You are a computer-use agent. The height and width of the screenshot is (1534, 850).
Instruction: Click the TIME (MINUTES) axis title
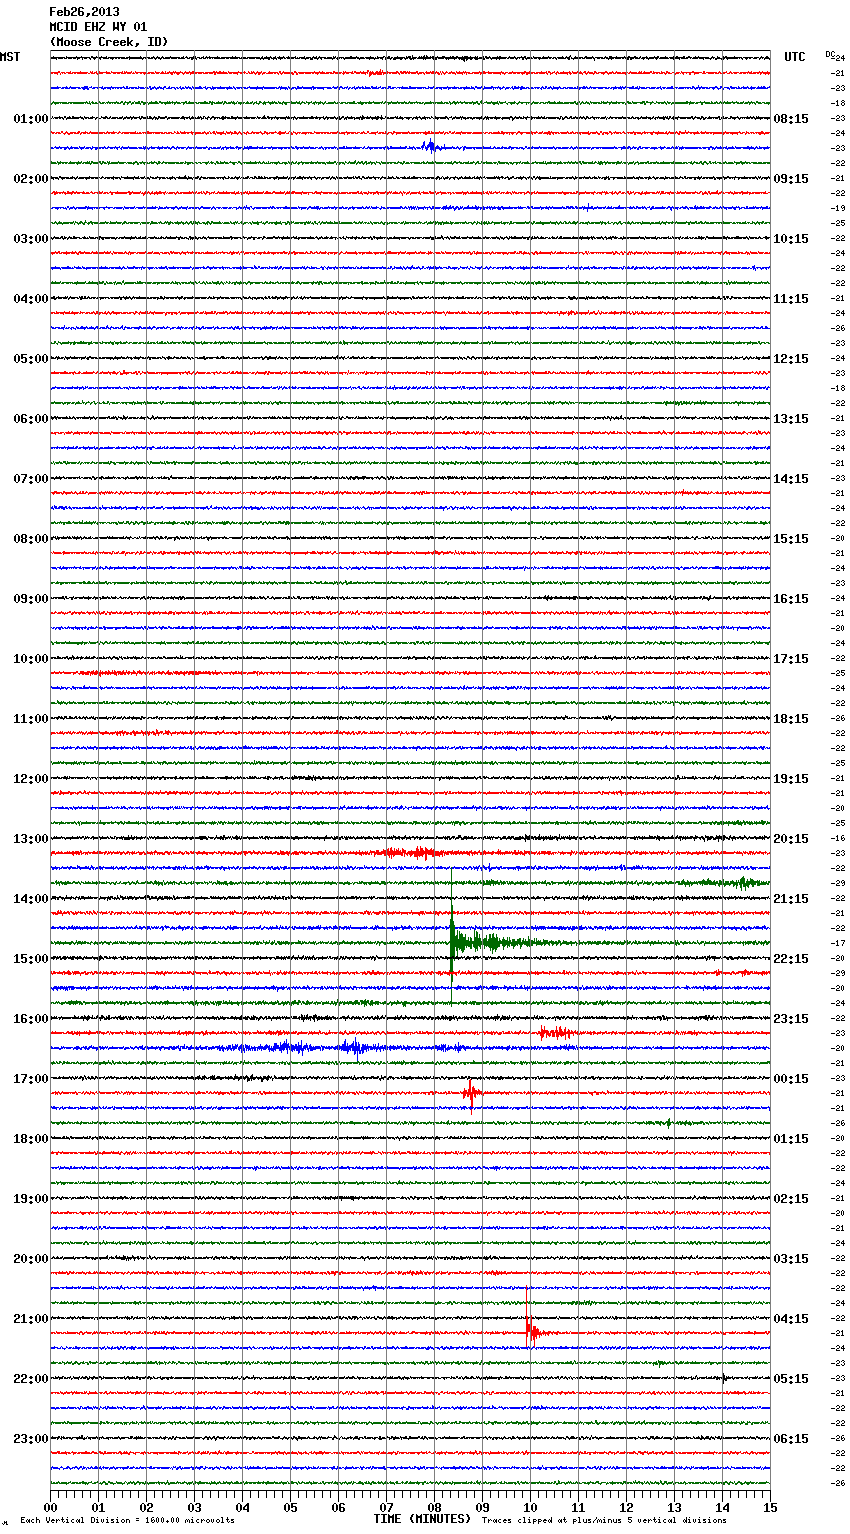(x=422, y=1519)
